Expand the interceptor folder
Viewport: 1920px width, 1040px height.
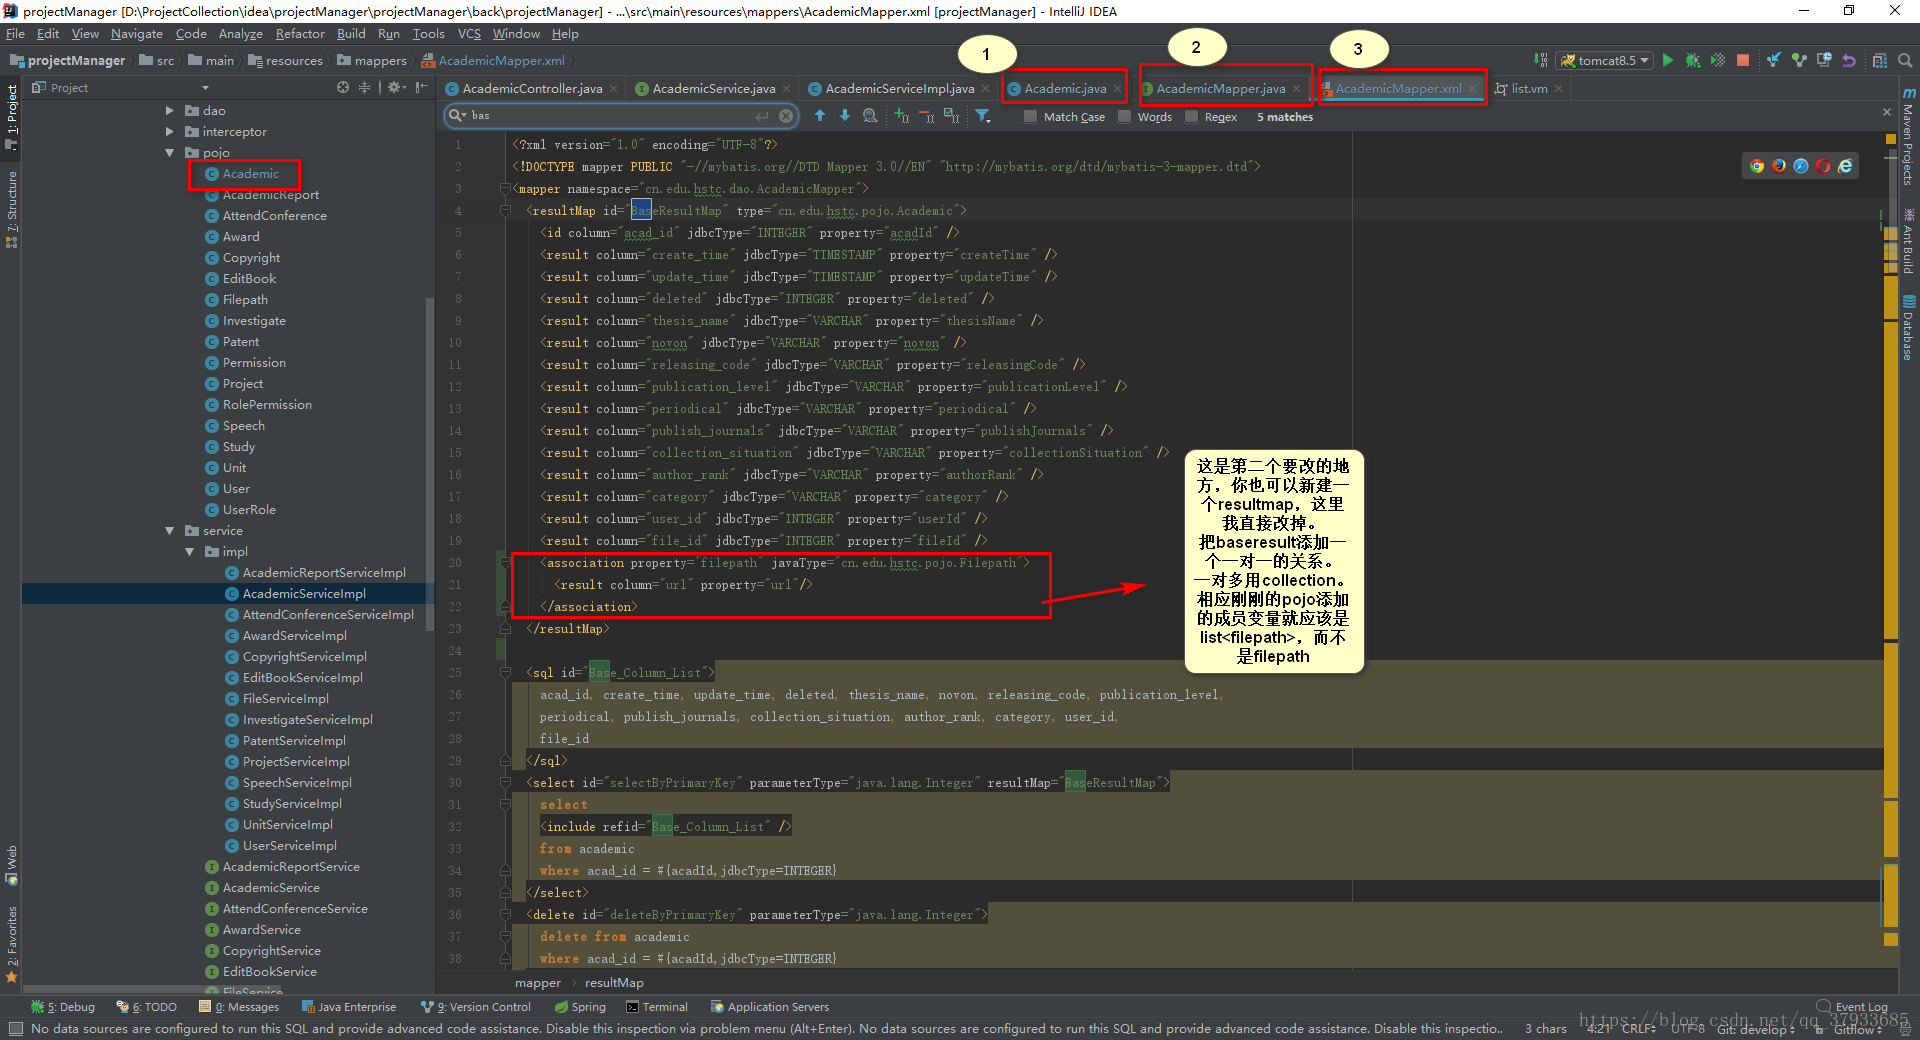(170, 132)
